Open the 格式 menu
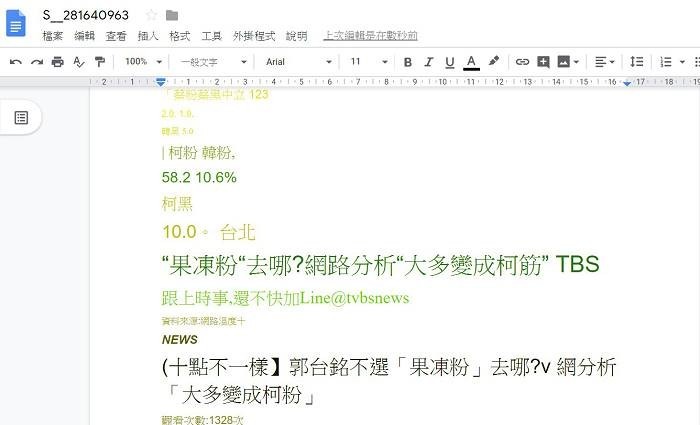The image size is (700, 425). click(179, 36)
